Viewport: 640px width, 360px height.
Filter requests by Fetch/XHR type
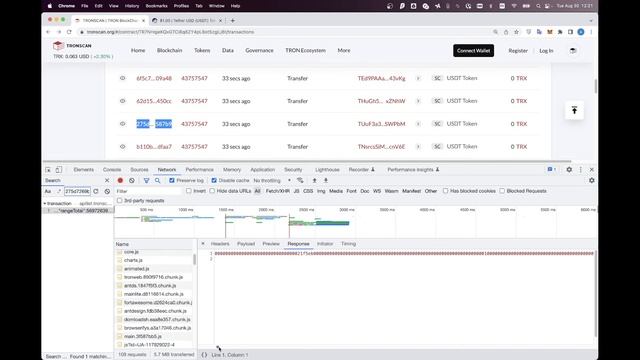click(x=278, y=191)
